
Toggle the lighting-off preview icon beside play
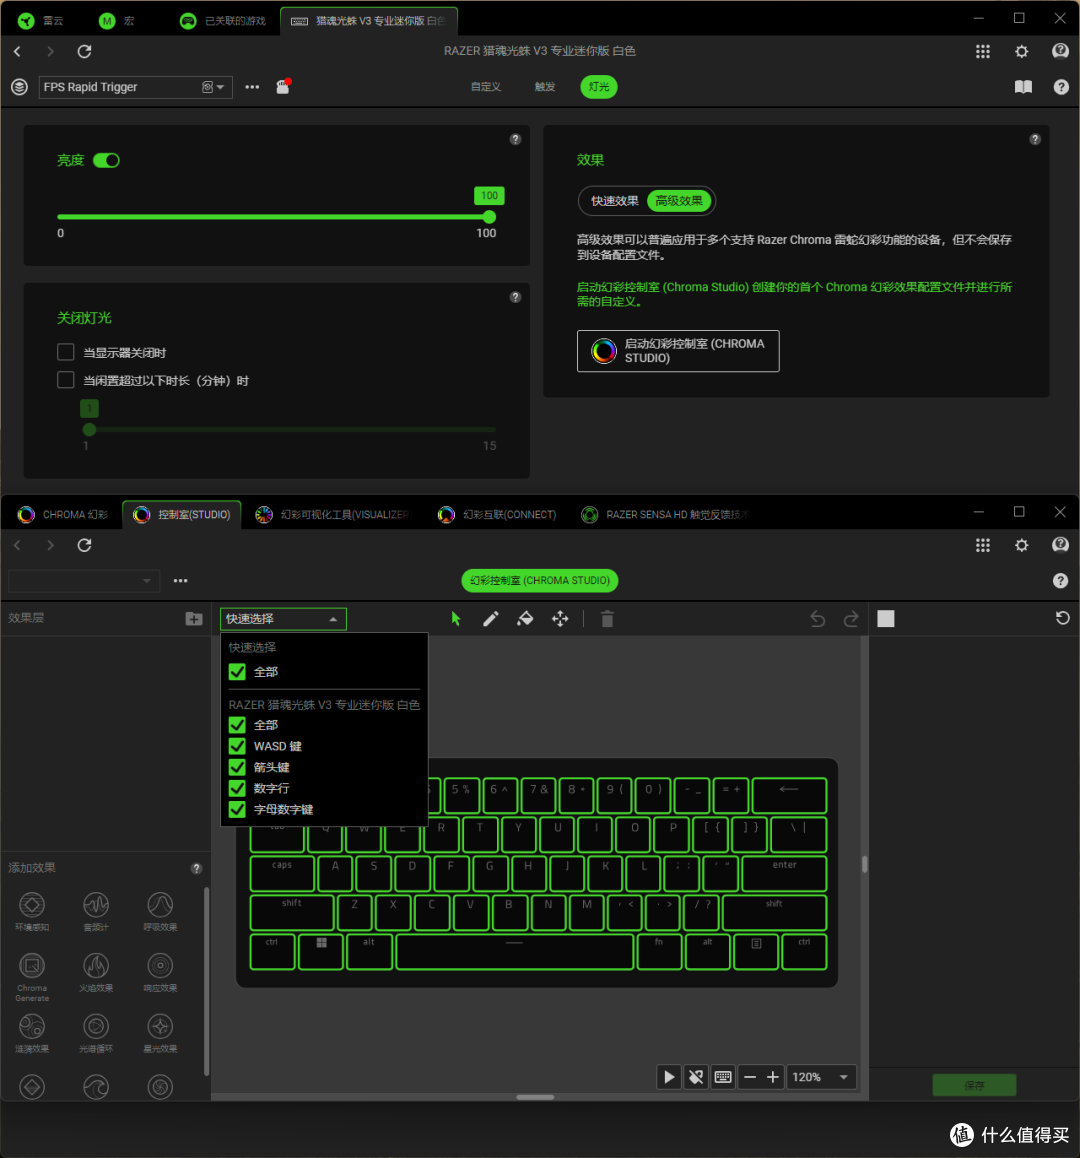tap(696, 1077)
